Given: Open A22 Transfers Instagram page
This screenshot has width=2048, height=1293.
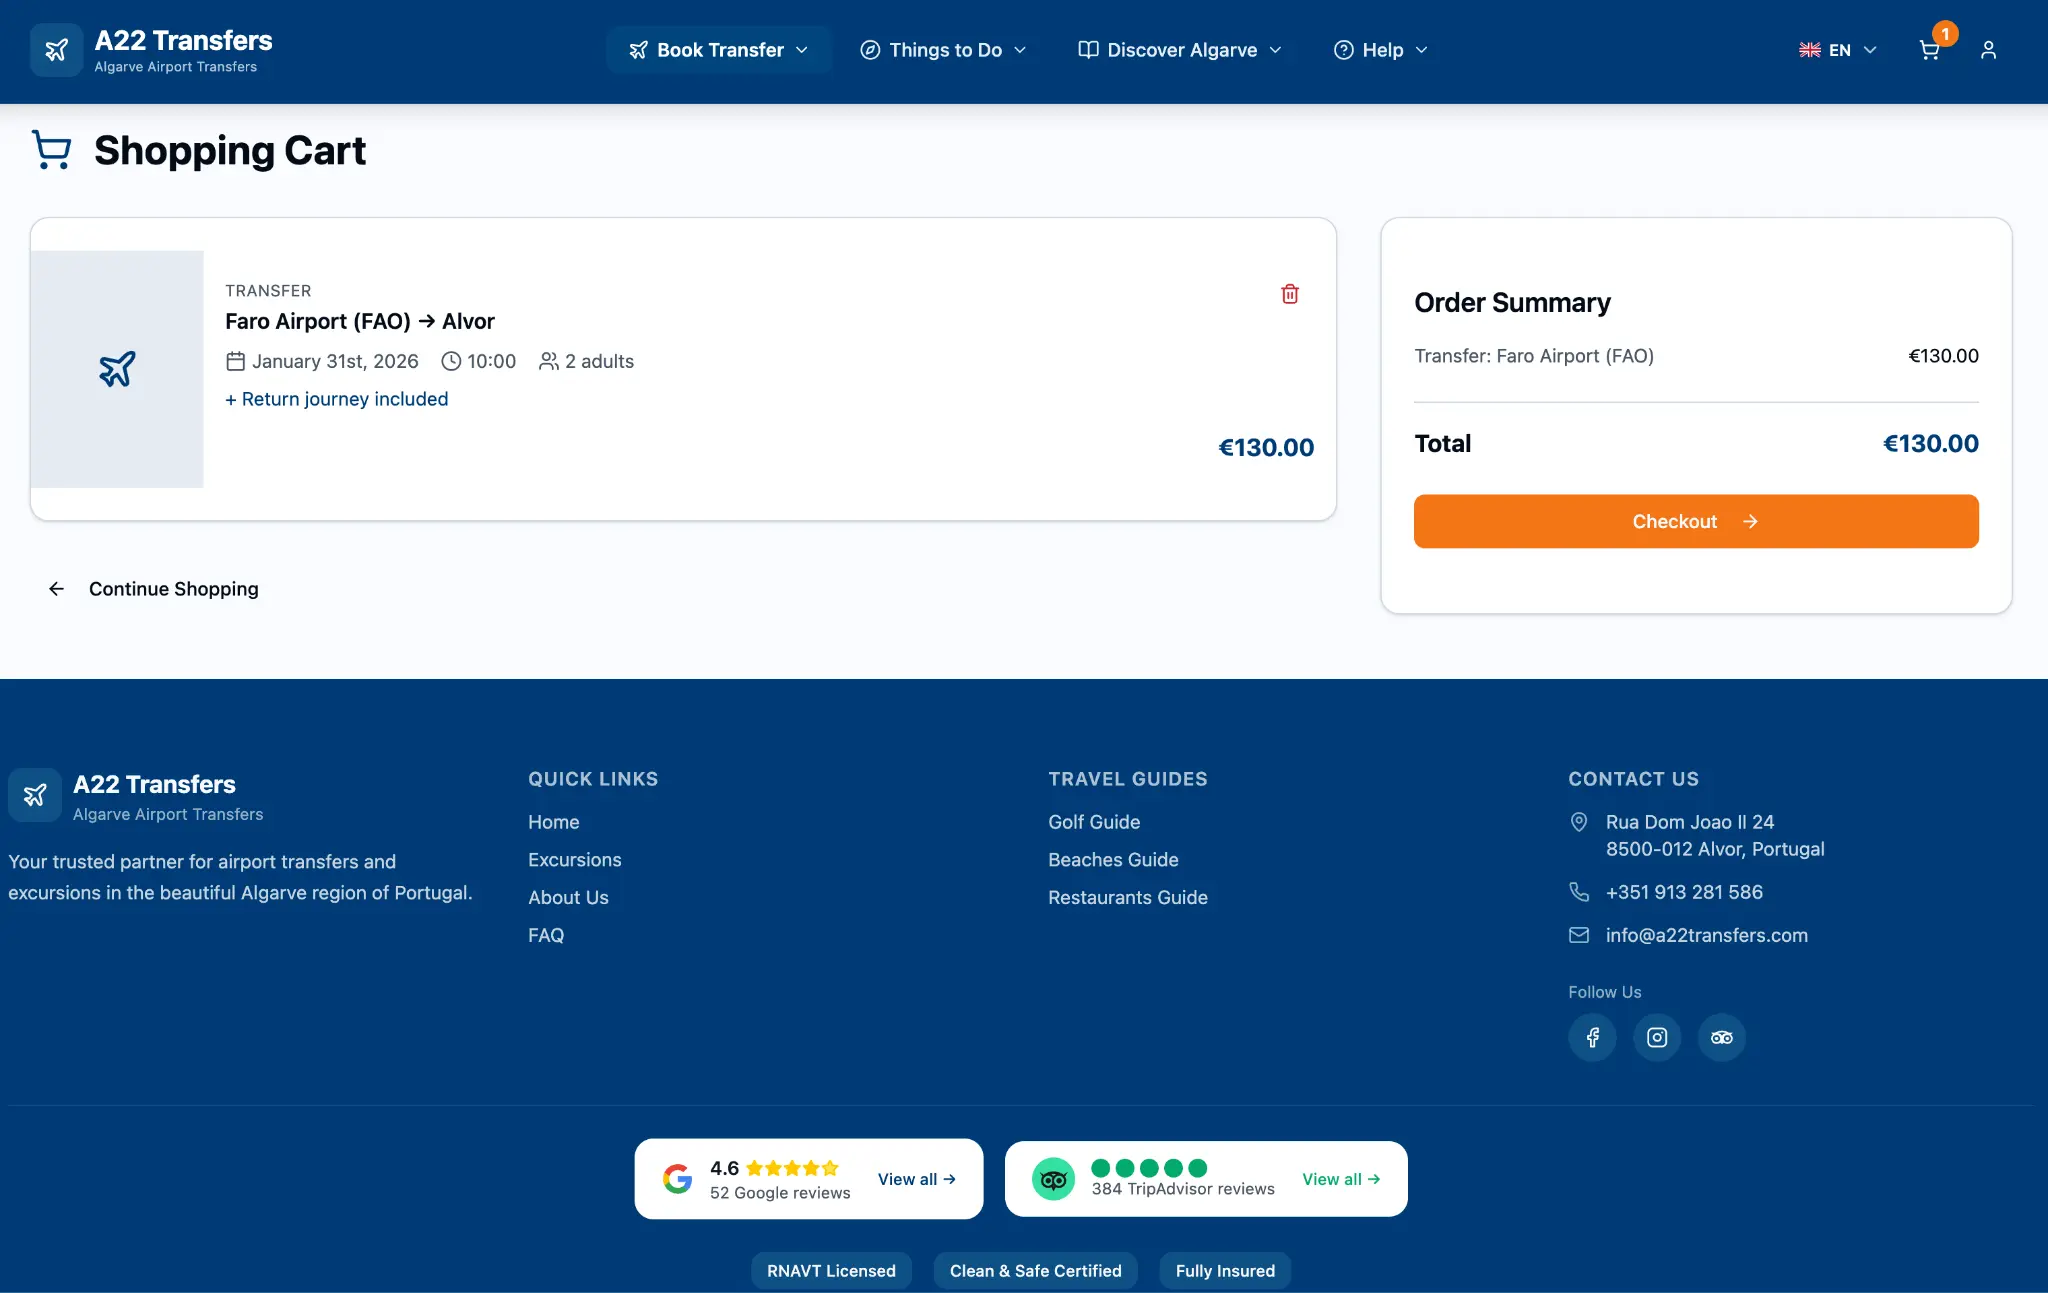Looking at the screenshot, I should click(1657, 1037).
